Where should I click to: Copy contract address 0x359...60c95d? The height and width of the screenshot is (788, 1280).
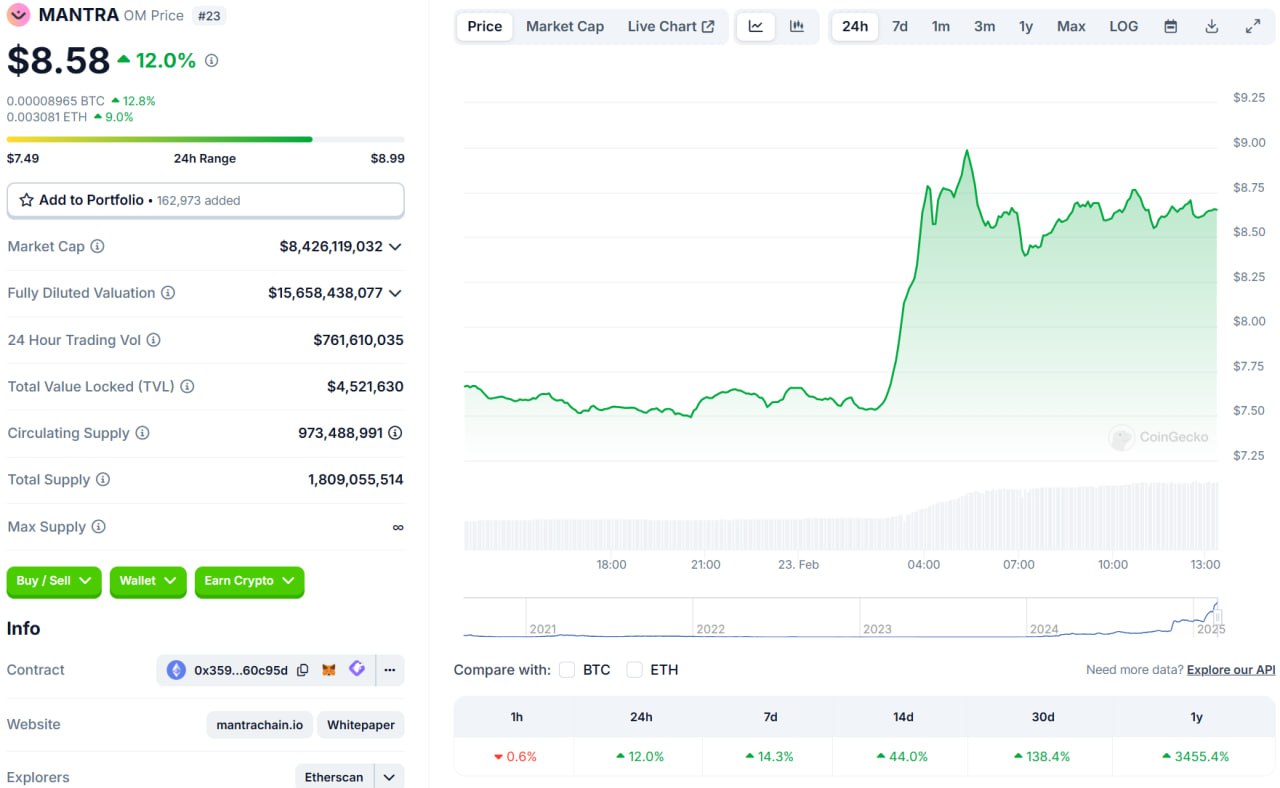[x=303, y=670]
